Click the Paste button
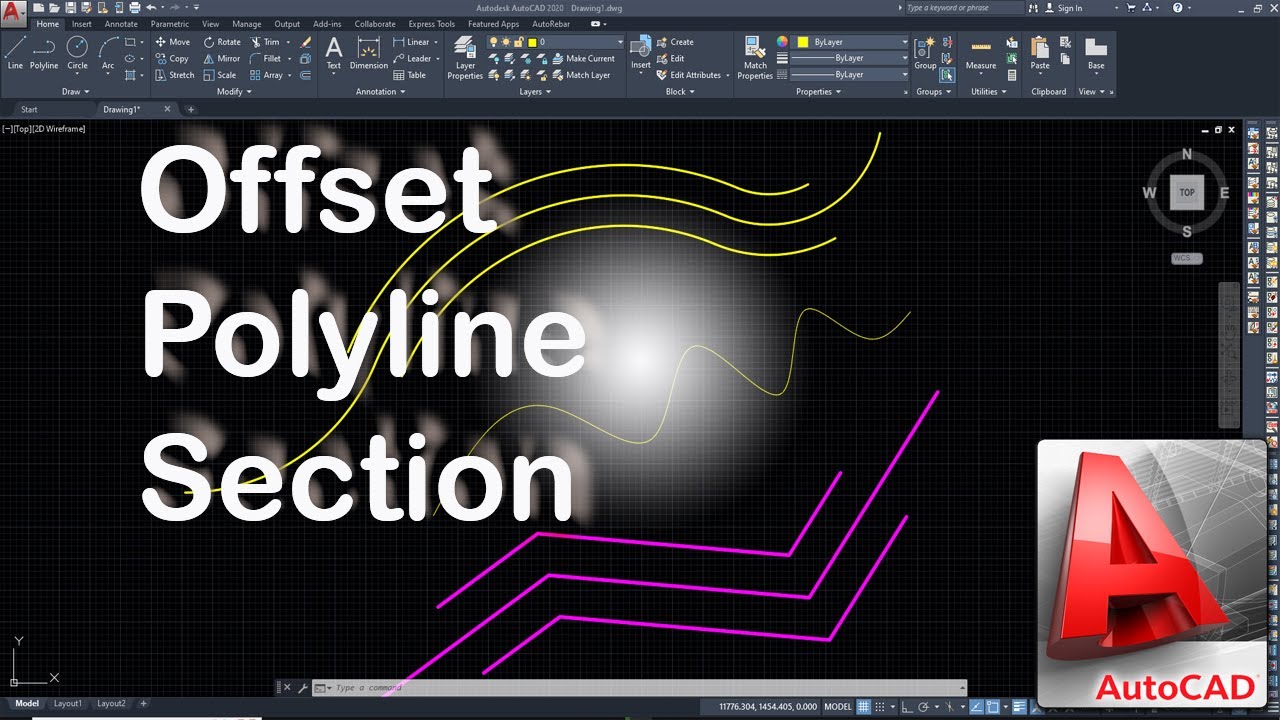 (x=1040, y=53)
